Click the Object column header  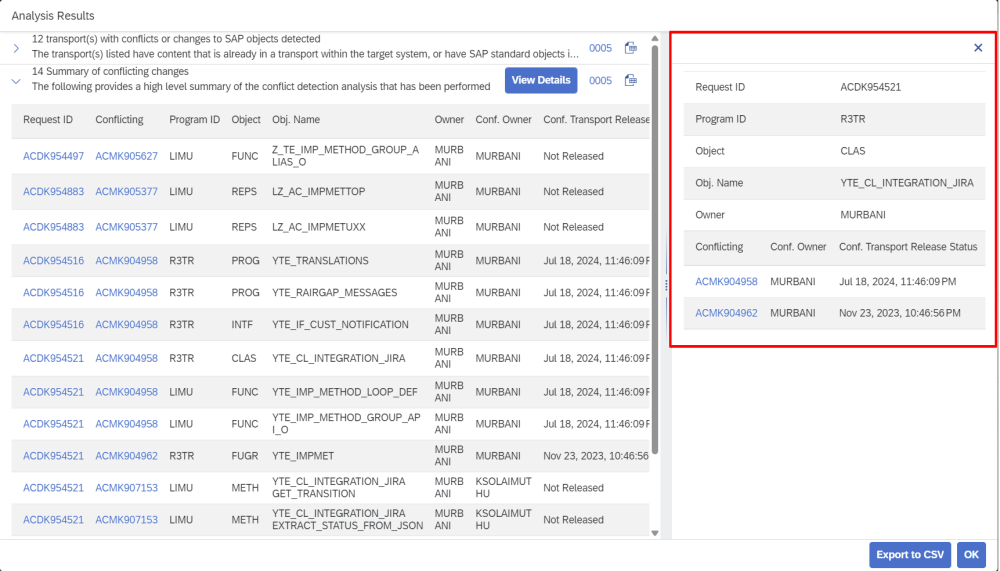(246, 119)
